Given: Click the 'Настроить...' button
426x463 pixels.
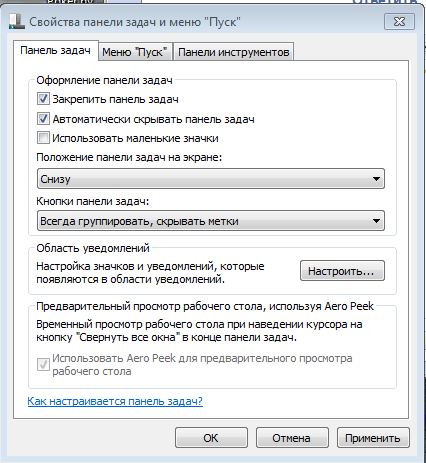Looking at the screenshot, I should pyautogui.click(x=342, y=271).
